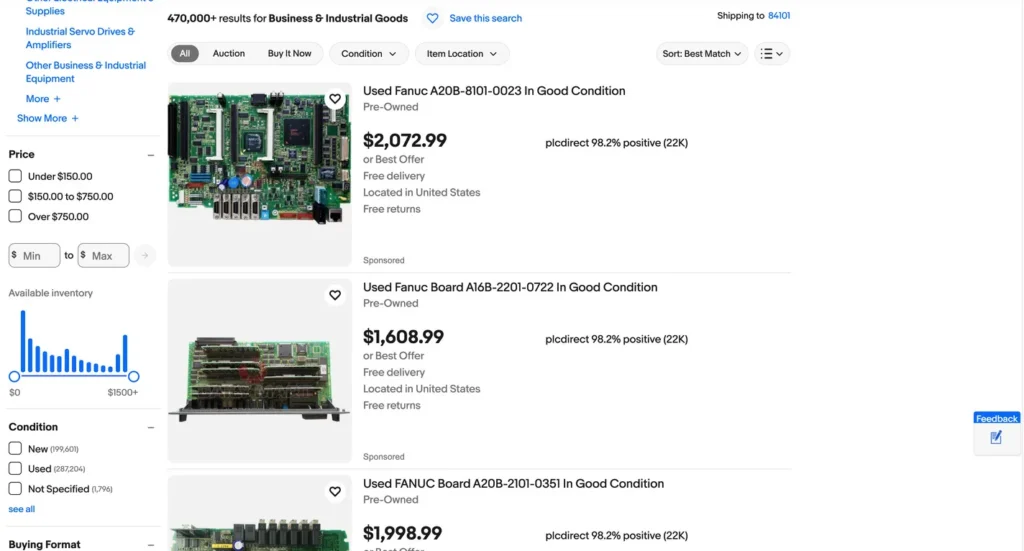Screen dimensions: 1024x551
Task: Click plus icon beside Show More
Action: click(x=75, y=118)
